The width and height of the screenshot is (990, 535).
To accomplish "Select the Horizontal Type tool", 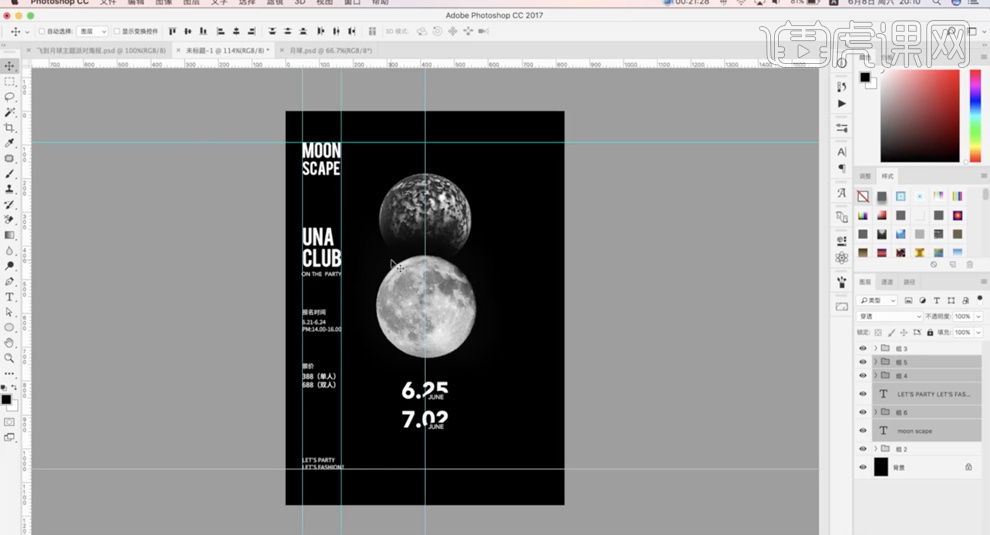I will [x=9, y=297].
